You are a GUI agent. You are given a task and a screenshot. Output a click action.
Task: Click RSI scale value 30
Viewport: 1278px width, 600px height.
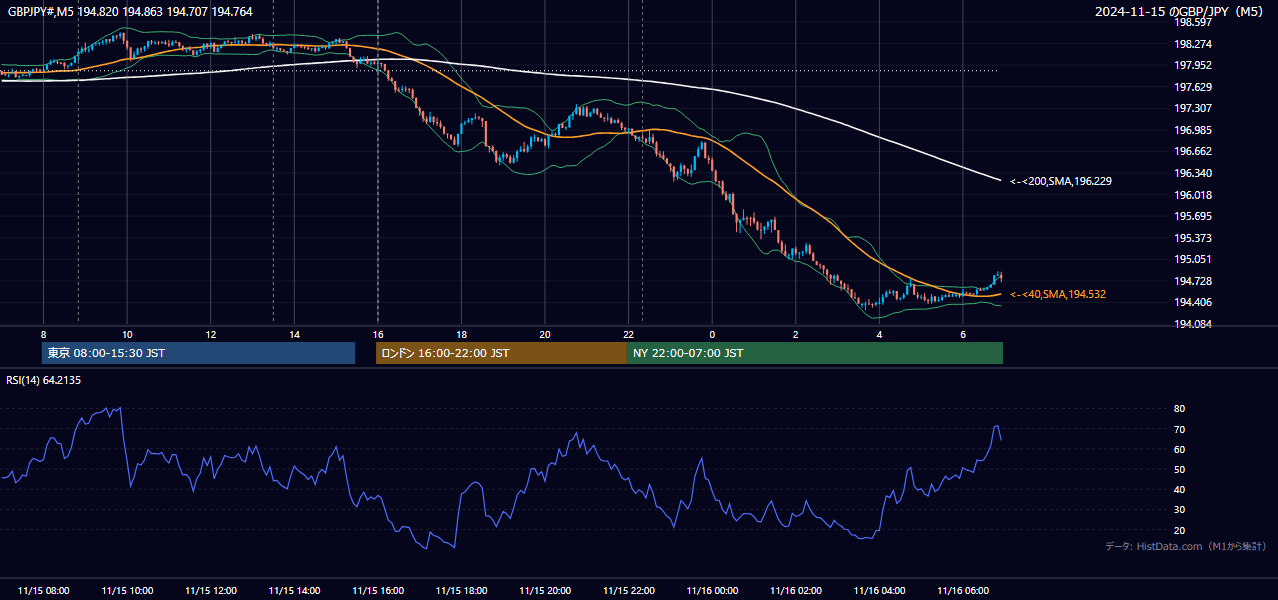click(1179, 510)
